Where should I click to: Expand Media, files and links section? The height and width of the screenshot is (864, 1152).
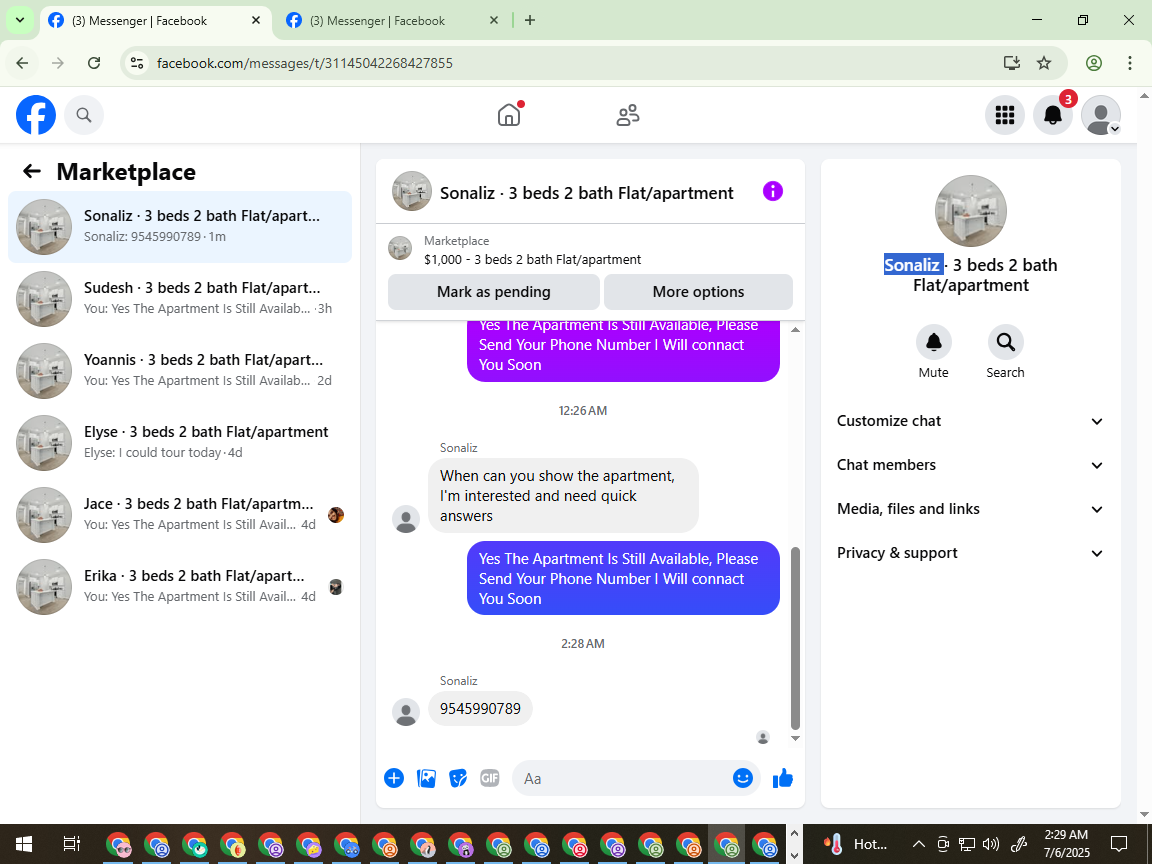coord(971,509)
